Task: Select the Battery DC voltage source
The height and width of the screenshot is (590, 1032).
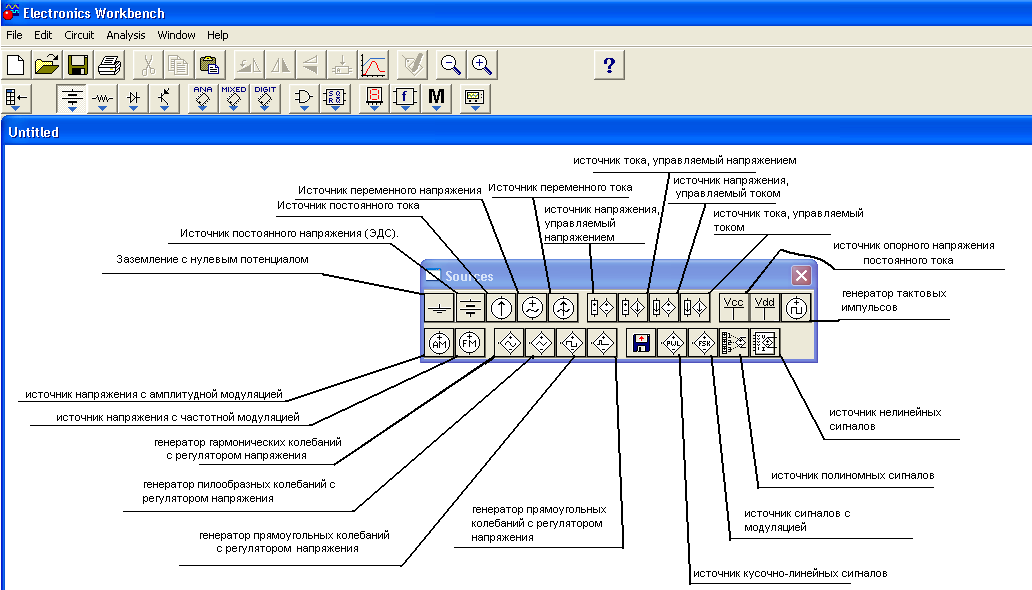Action: point(470,308)
